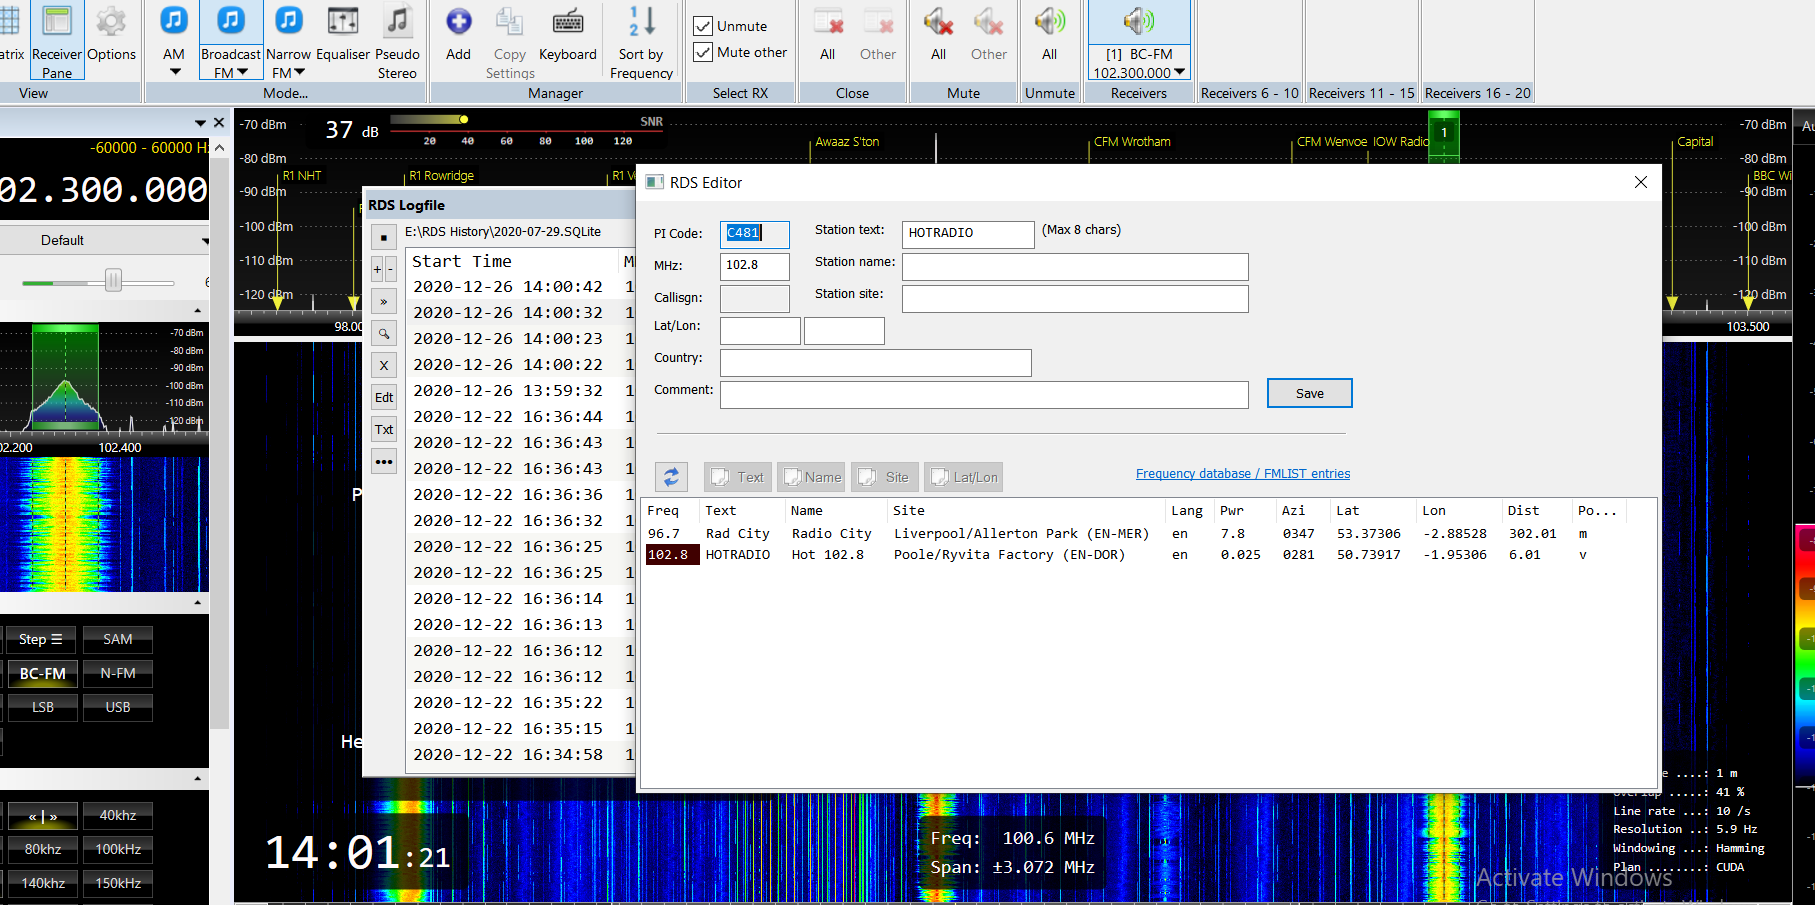The height and width of the screenshot is (905, 1815).
Task: Toggle the Unmute checkbox
Action: coord(704,26)
